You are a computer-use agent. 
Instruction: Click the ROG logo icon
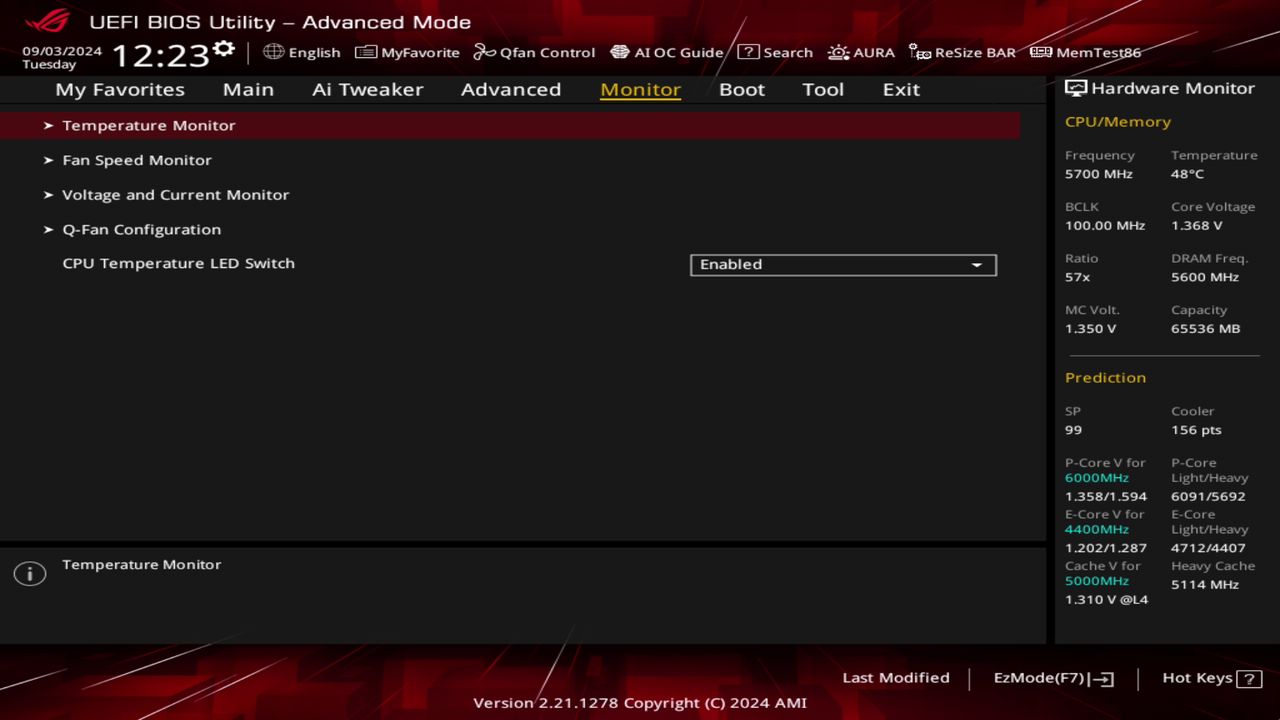pyautogui.click(x=48, y=21)
